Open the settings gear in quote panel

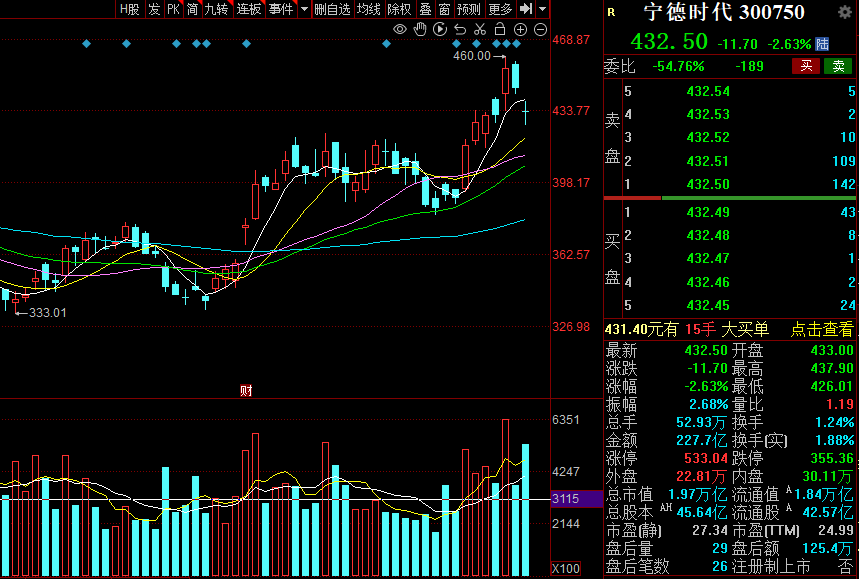coord(844,12)
